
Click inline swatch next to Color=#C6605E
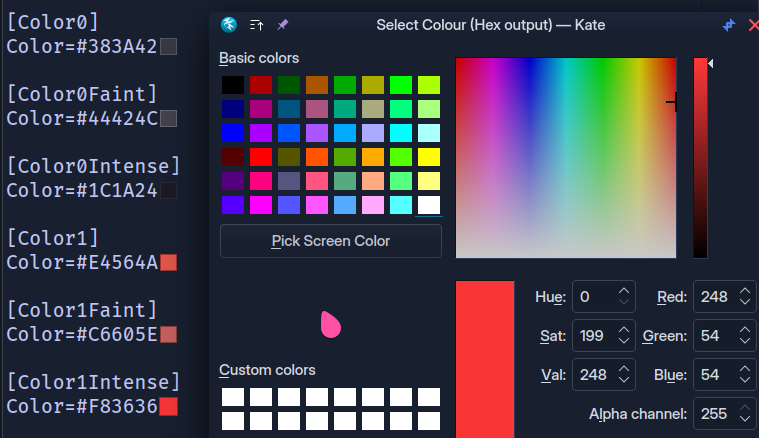pos(168,334)
